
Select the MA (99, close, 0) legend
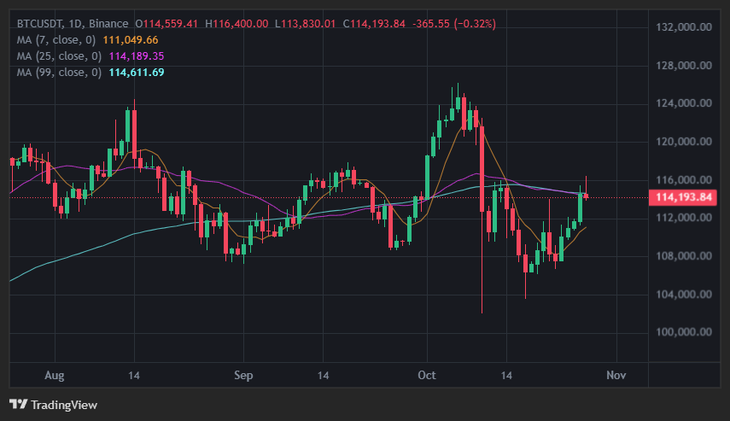coord(59,73)
